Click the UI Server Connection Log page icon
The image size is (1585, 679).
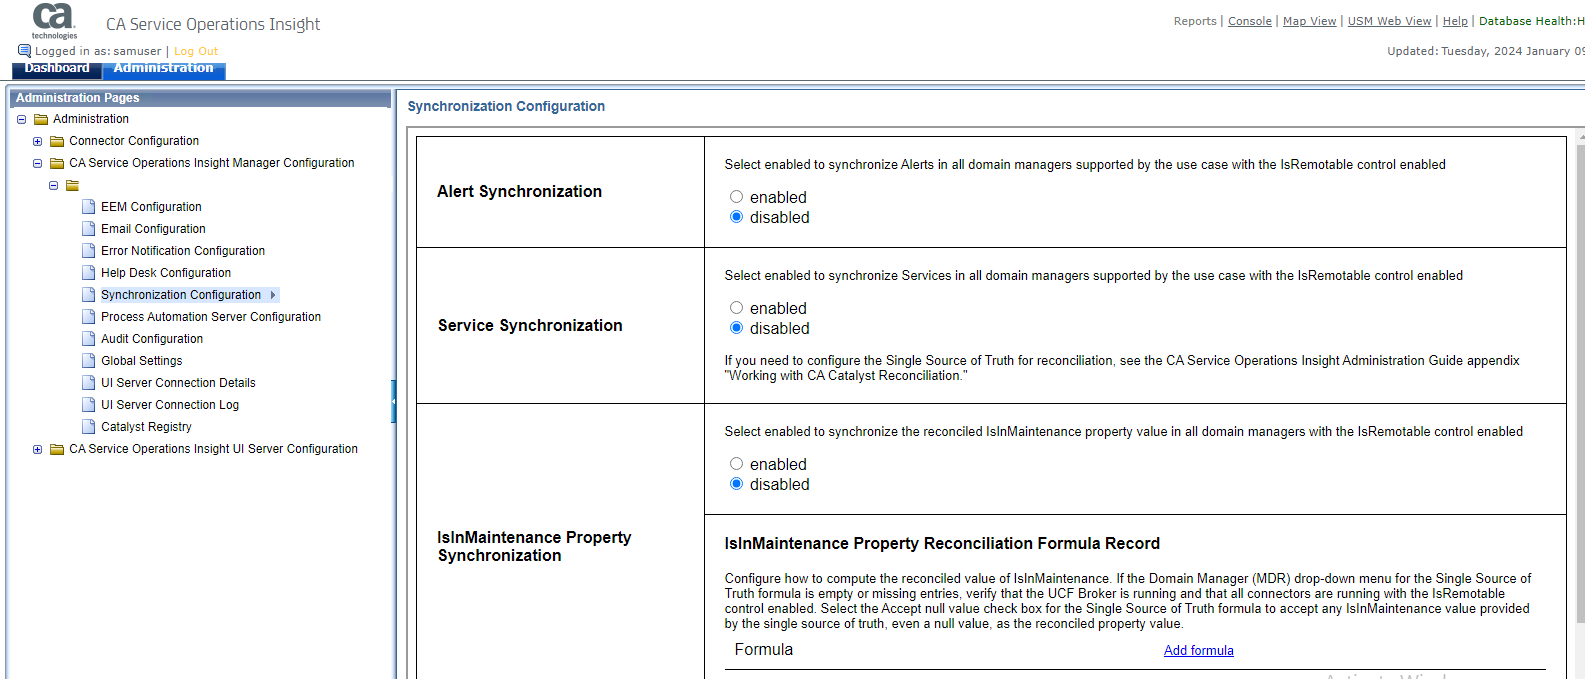click(89, 405)
